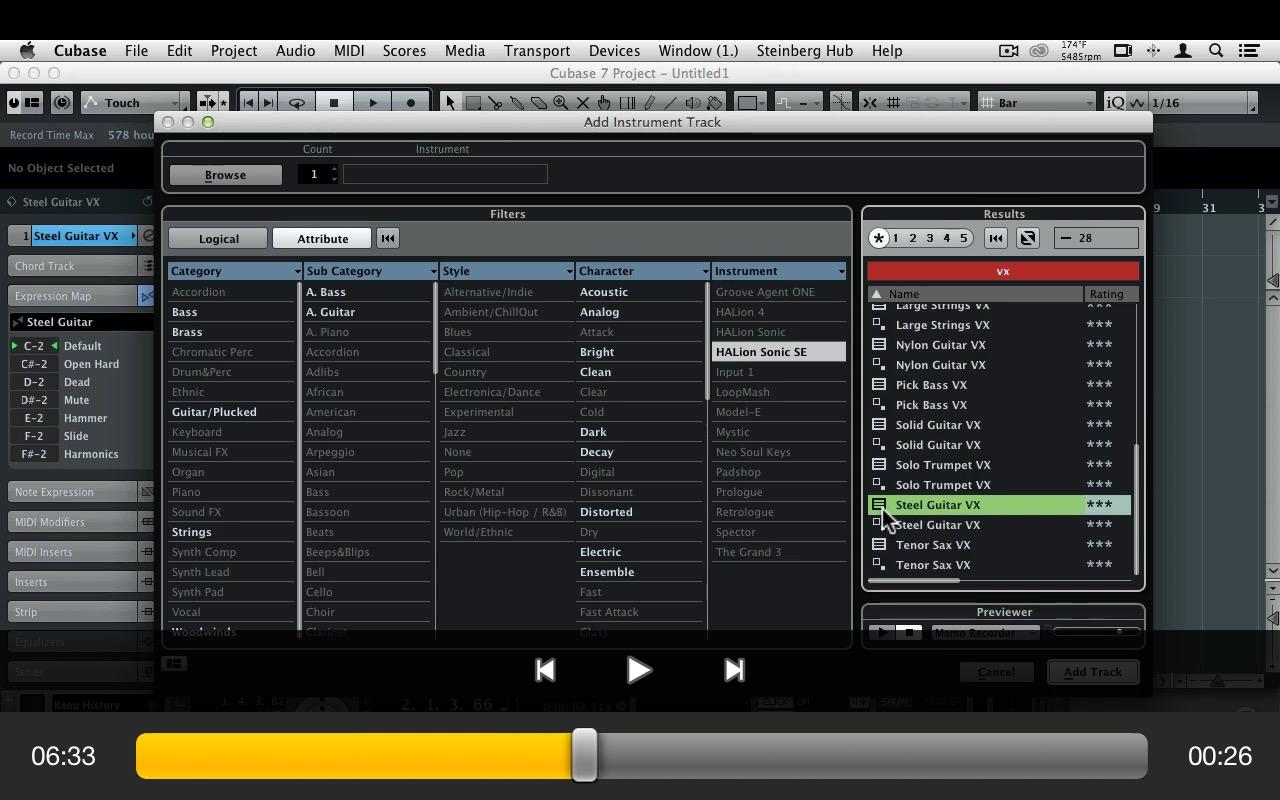Switch filters to Logical mode
The height and width of the screenshot is (800, 1280).
(218, 238)
